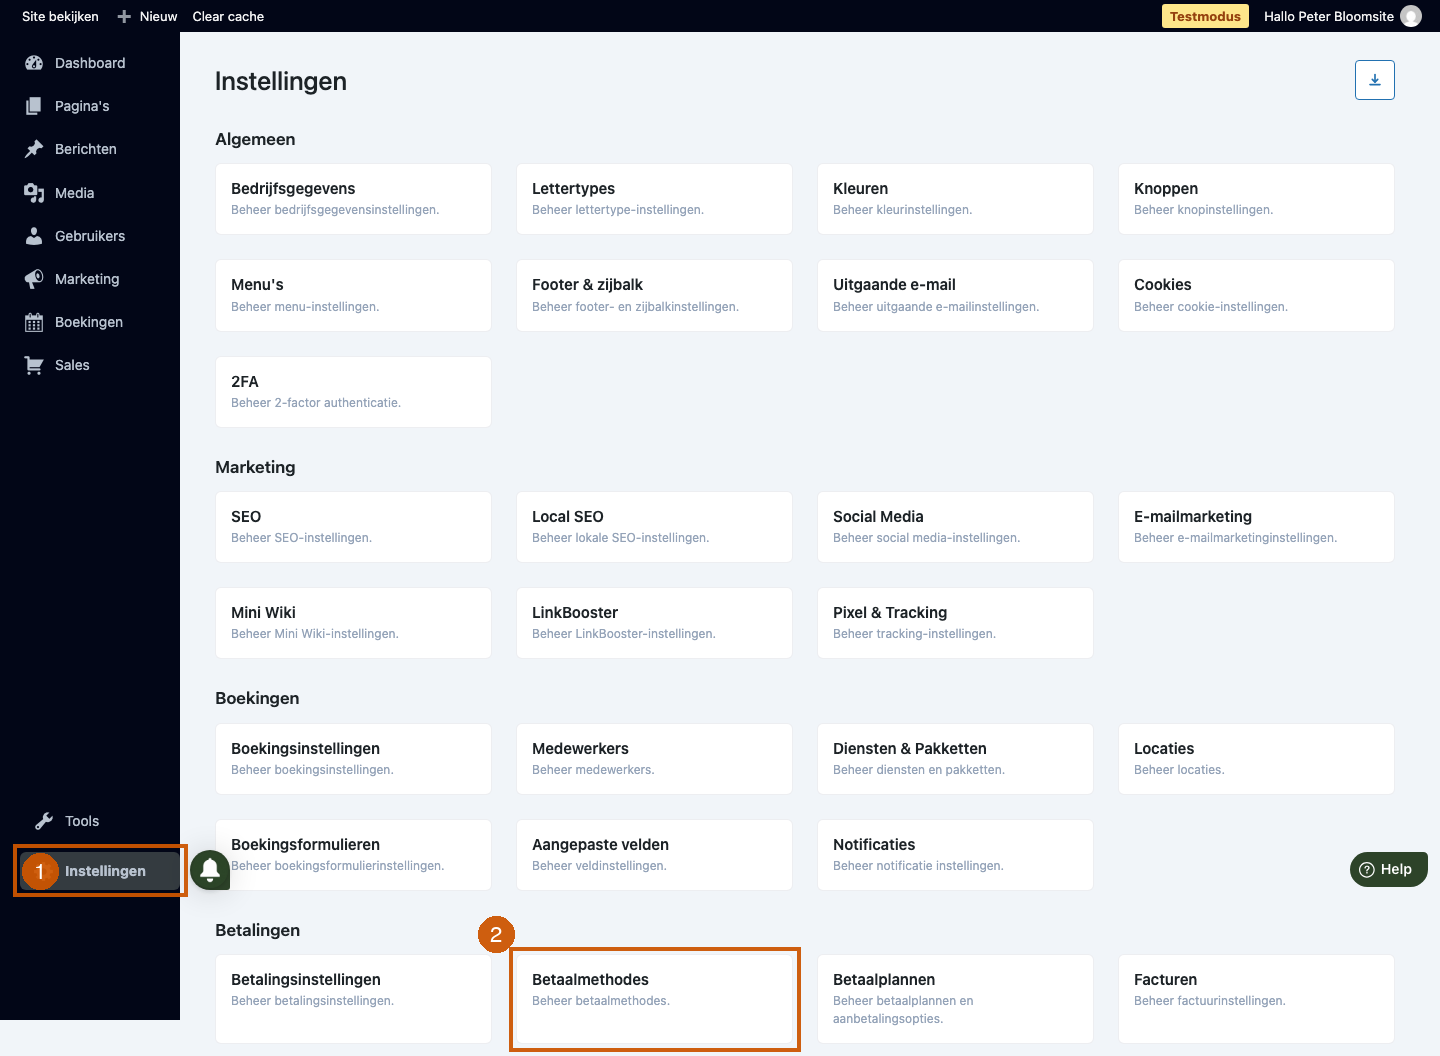Click the green notification bell icon
1440x1056 pixels.
point(210,870)
